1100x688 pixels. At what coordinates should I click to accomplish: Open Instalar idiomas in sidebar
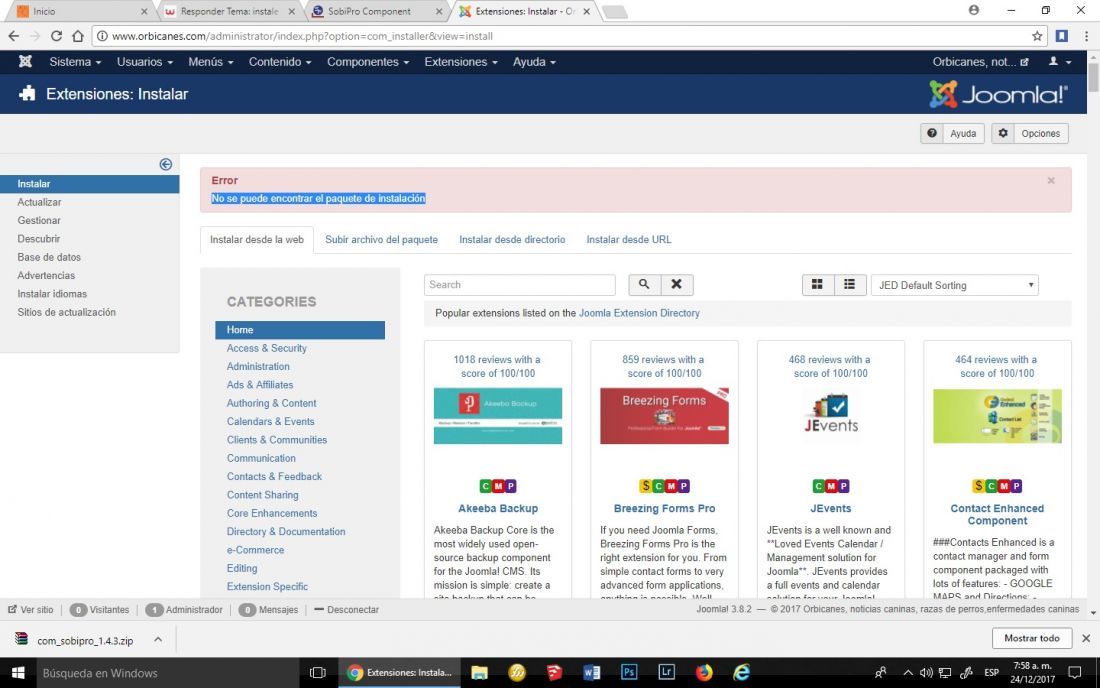coord(52,294)
